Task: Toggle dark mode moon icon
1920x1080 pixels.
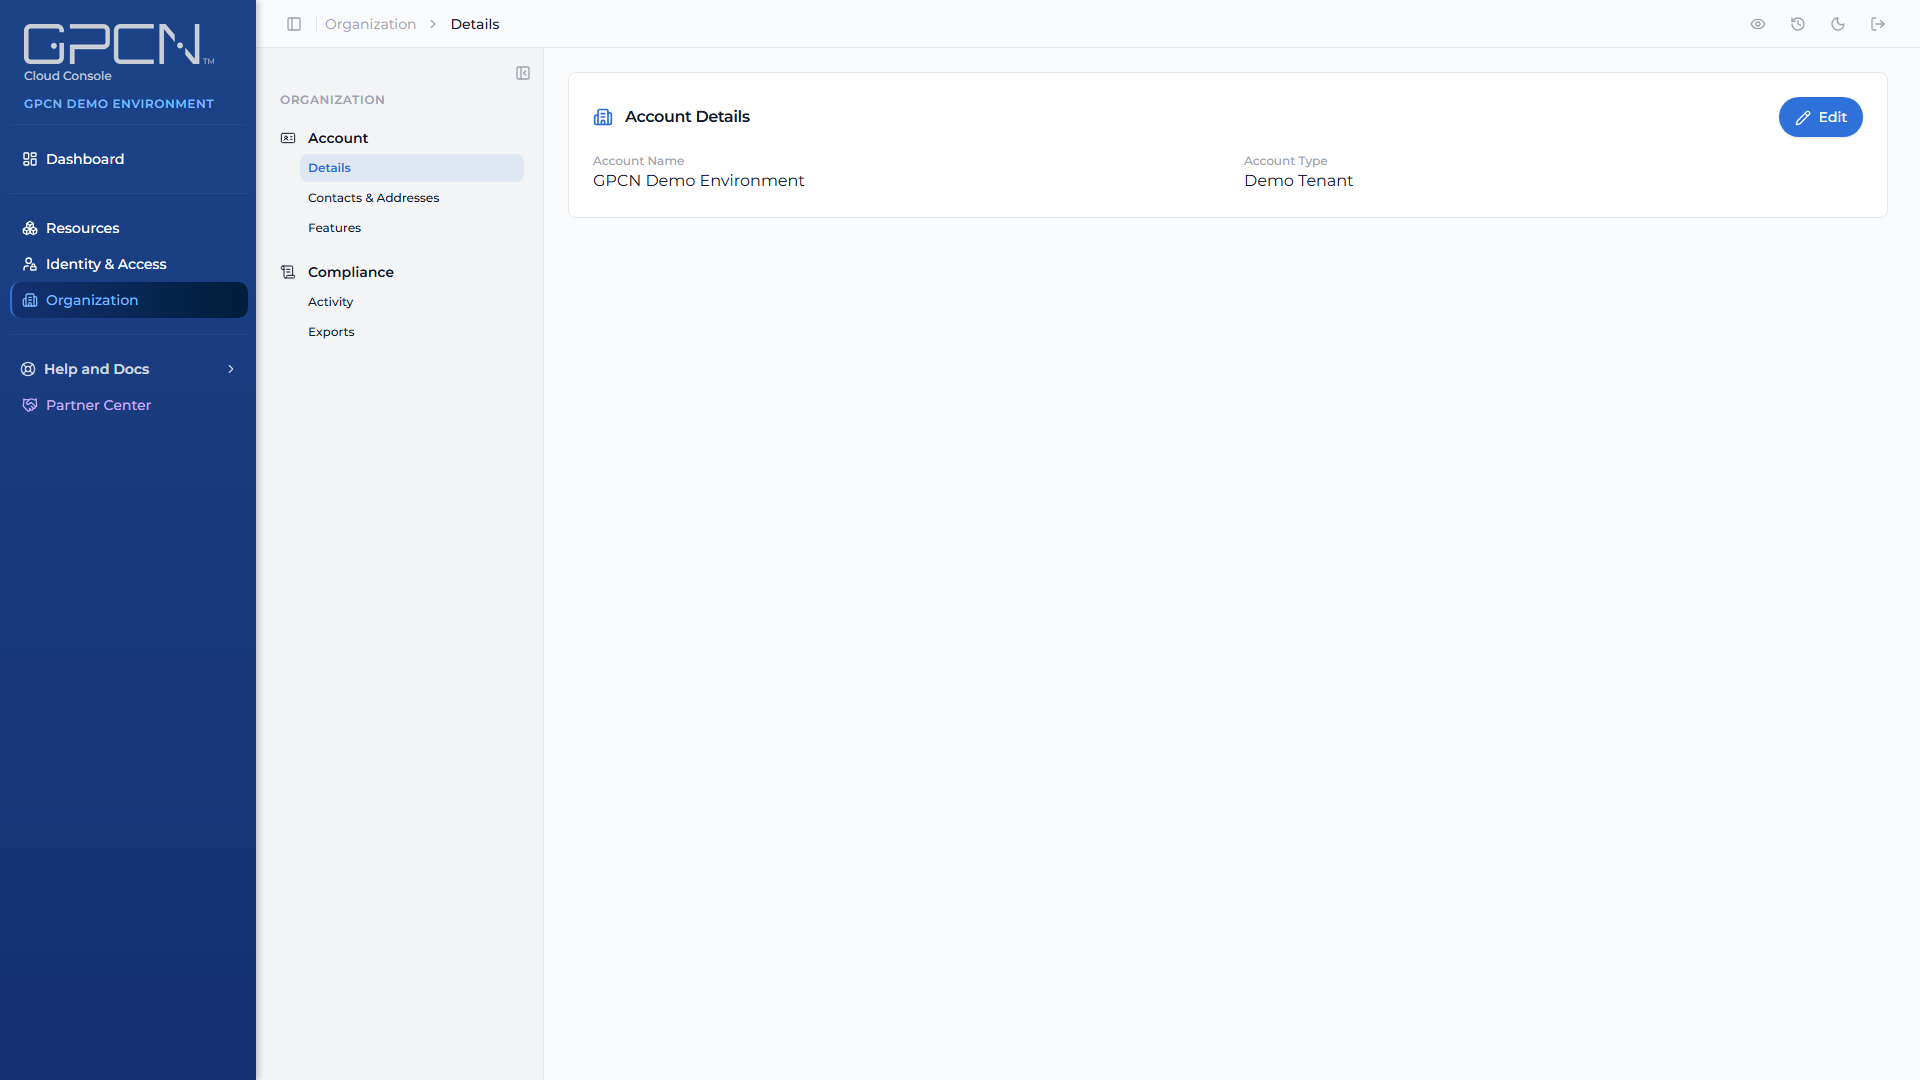Action: click(x=1838, y=24)
